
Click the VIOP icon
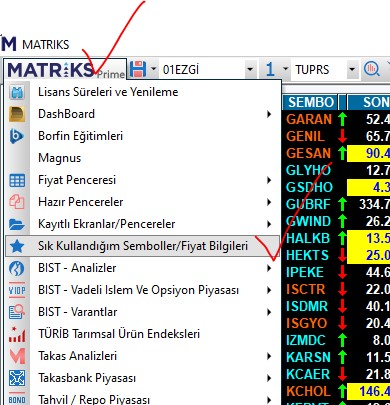[x=17, y=290]
